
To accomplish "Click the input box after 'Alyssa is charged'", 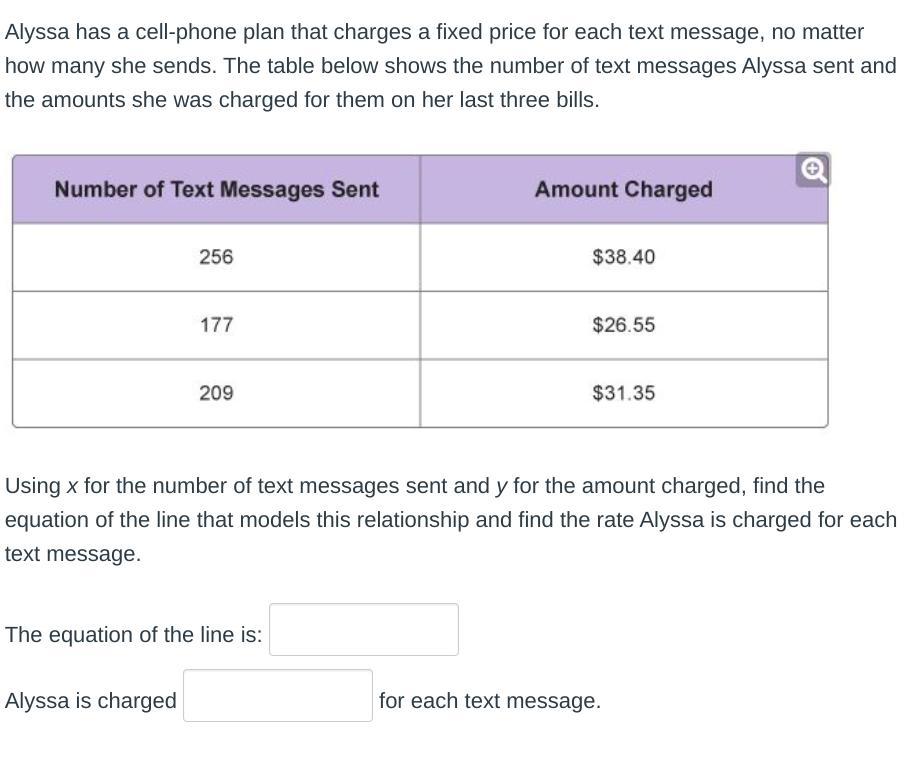I will click(277, 696).
